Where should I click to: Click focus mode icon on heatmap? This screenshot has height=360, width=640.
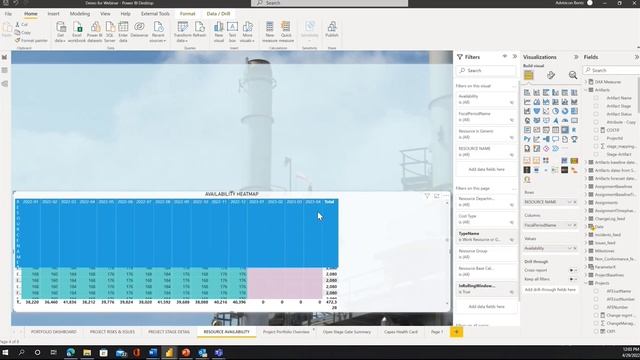(x=437, y=196)
